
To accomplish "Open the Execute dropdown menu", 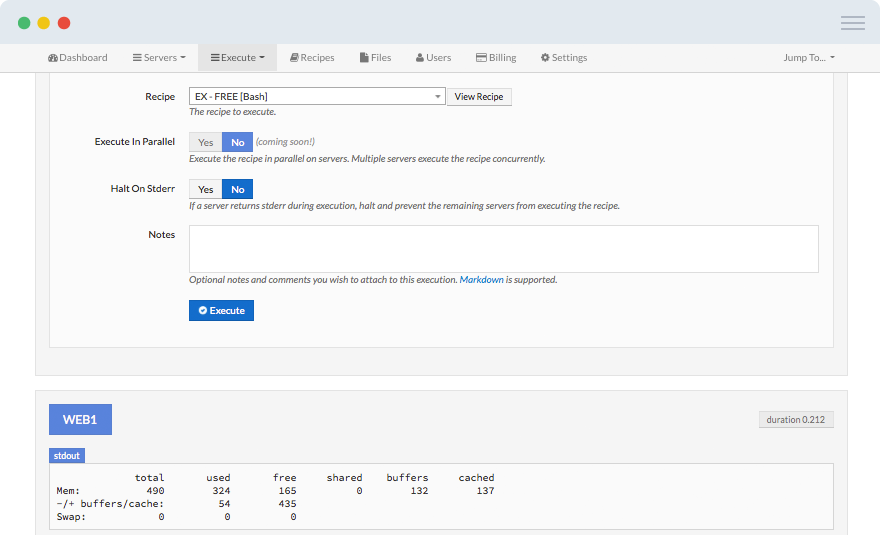I will (237, 57).
